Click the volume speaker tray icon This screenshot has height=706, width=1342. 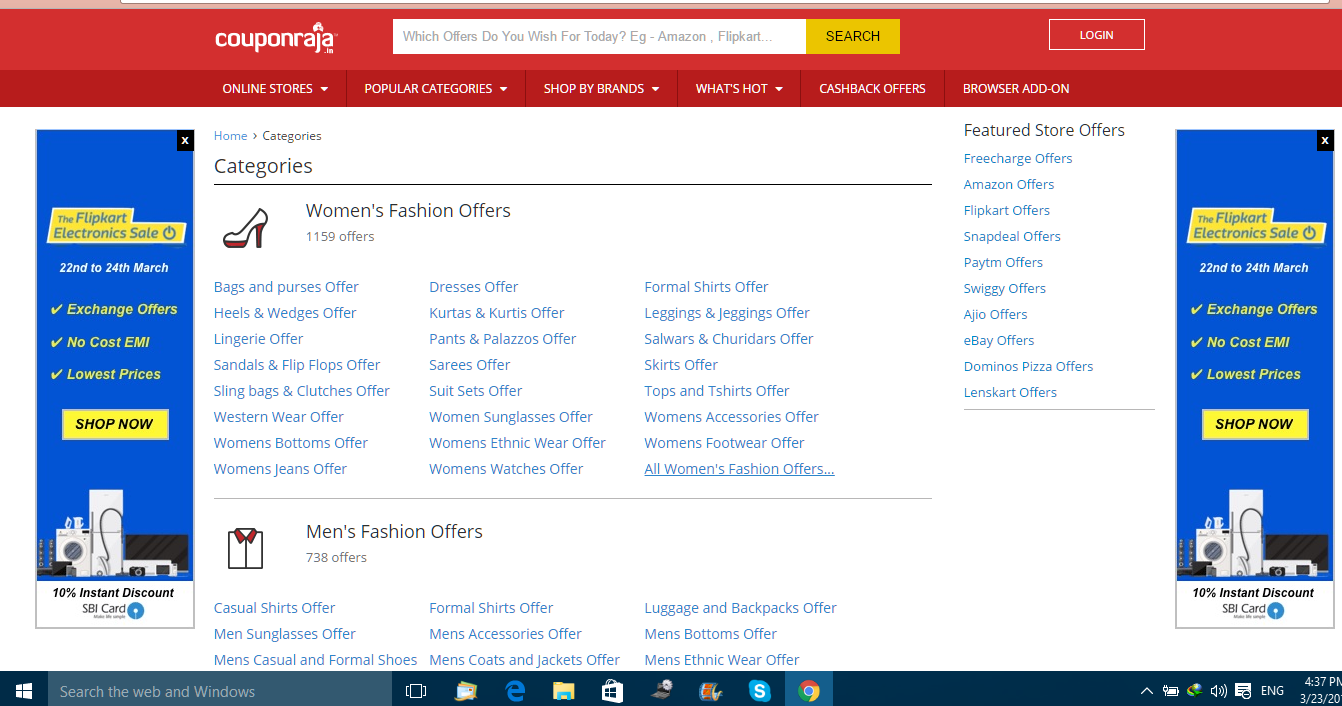point(1218,690)
